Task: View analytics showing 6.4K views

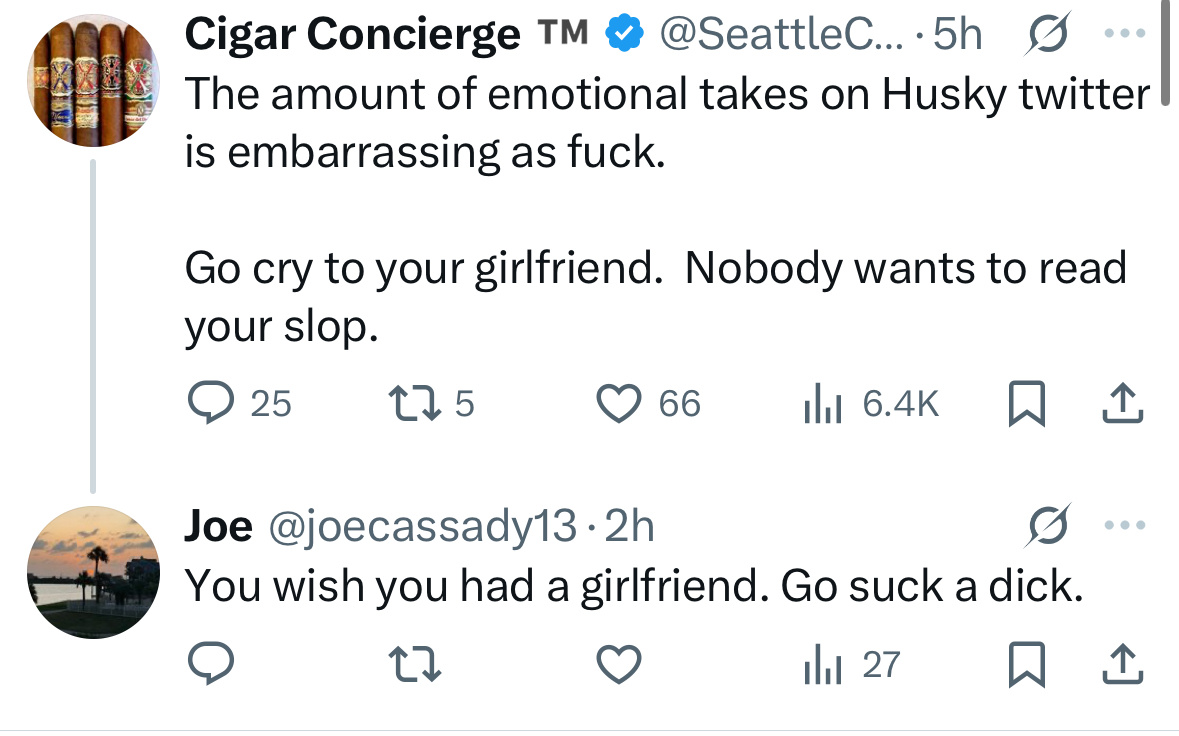Action: click(x=820, y=403)
